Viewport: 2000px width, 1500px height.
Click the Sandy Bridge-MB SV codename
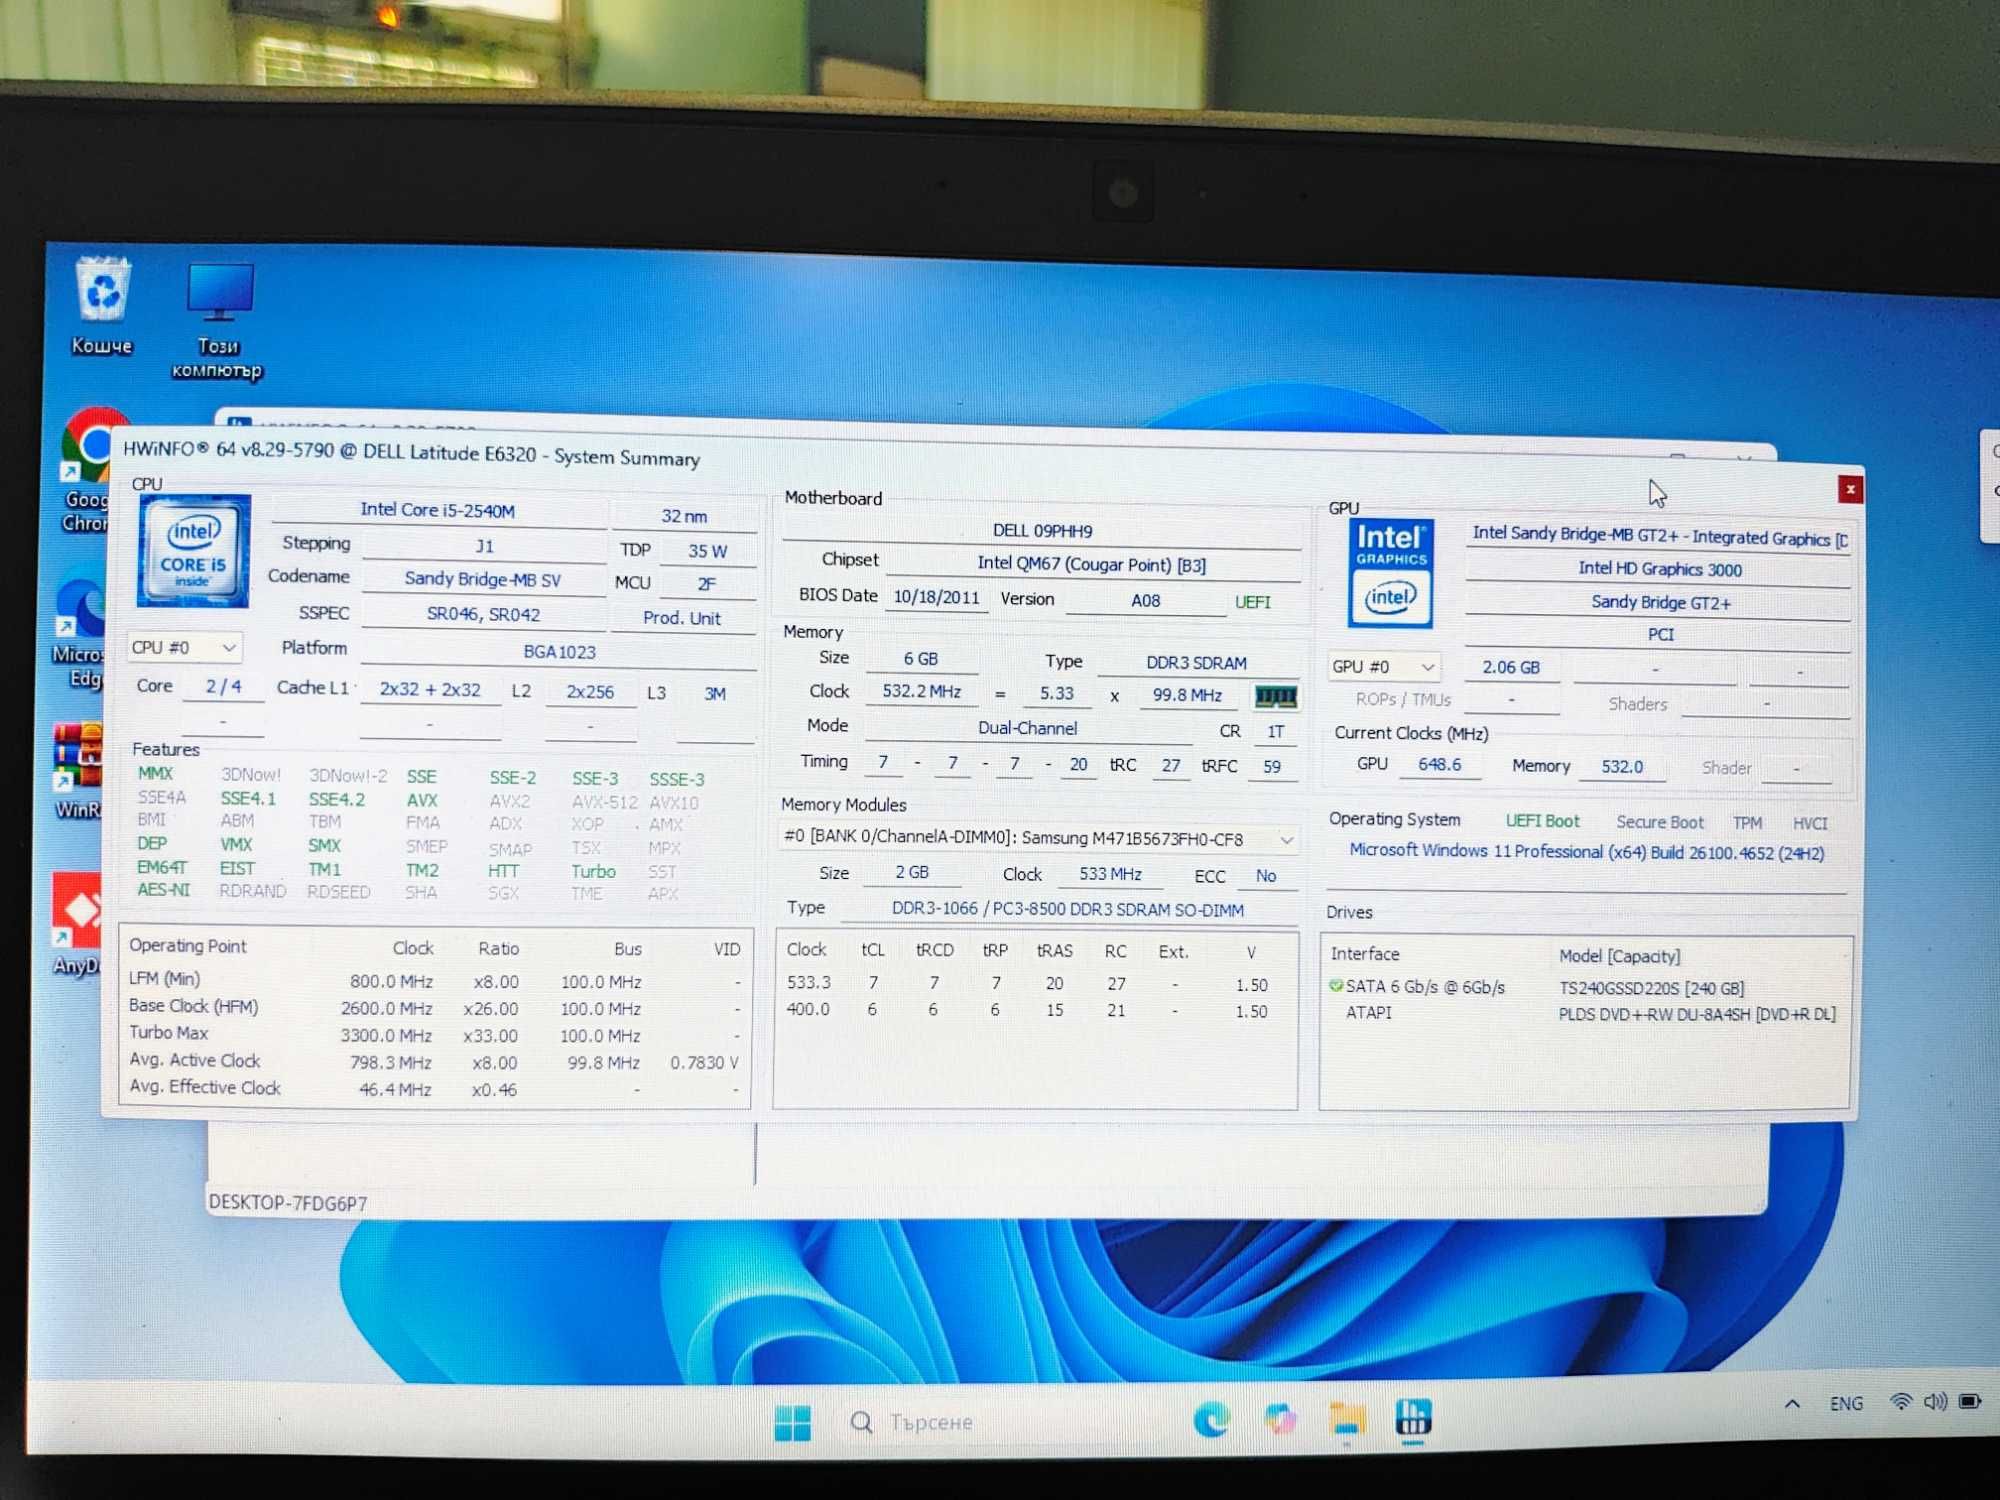pos(483,579)
